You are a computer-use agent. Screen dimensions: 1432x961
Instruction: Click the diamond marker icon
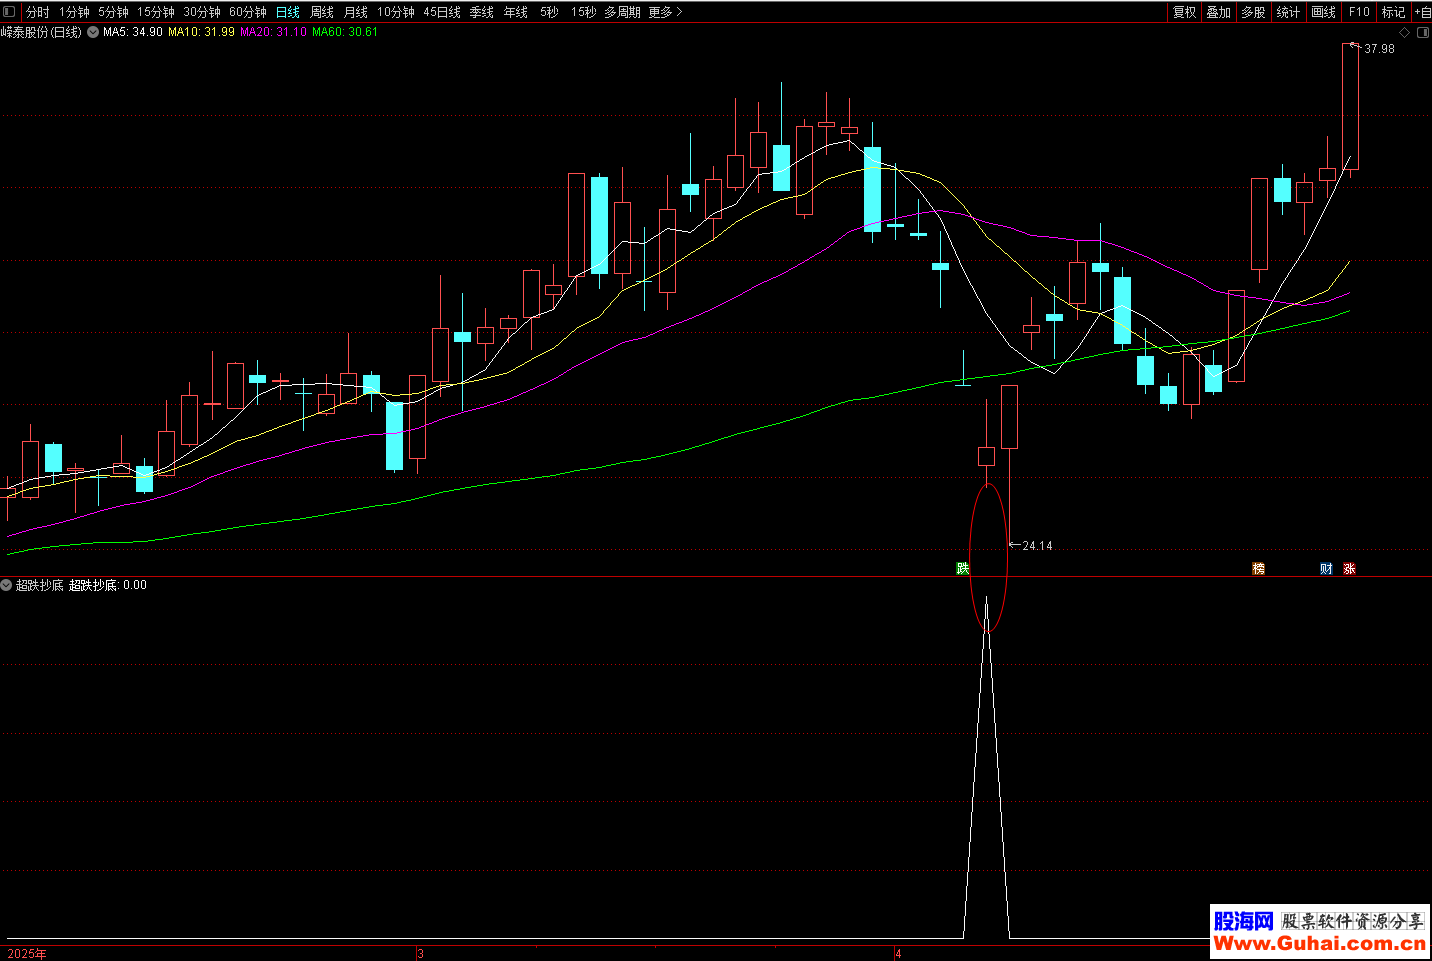[1404, 32]
